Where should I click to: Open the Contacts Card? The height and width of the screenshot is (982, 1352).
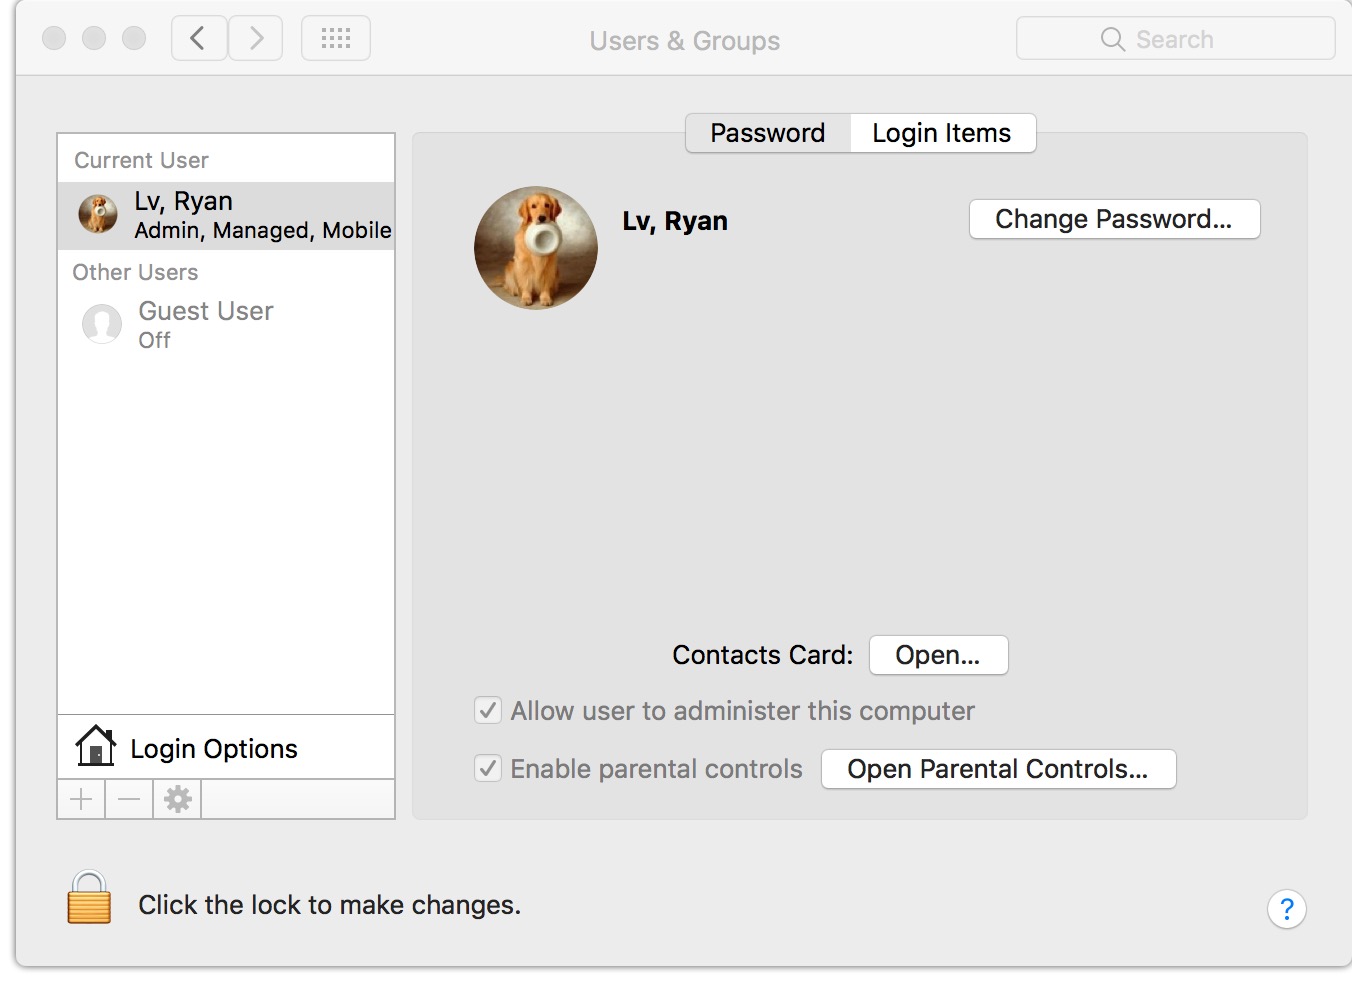coord(938,655)
